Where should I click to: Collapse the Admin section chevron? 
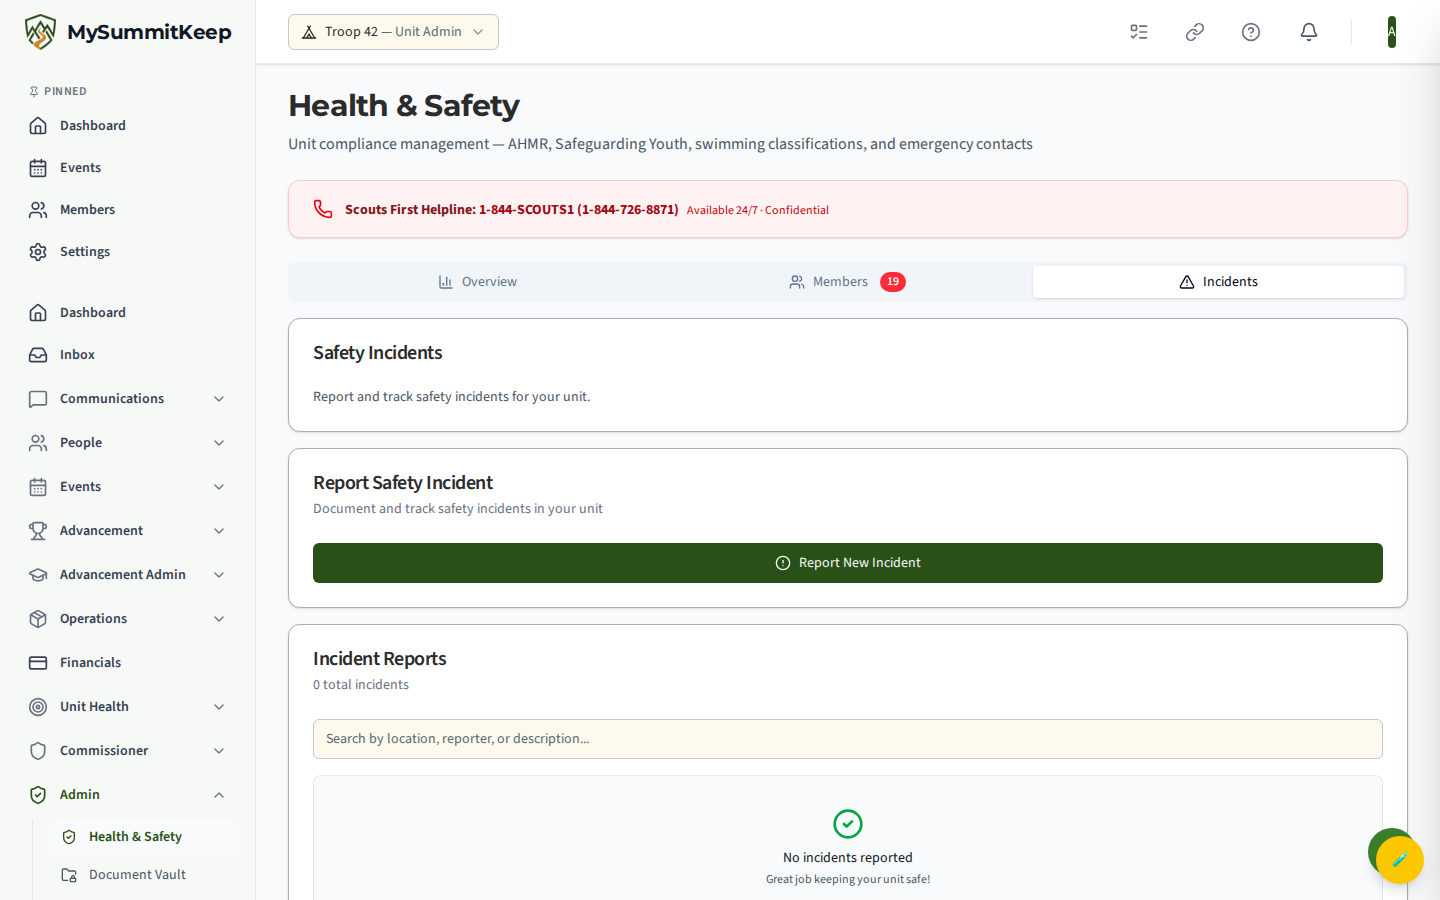[x=219, y=795]
